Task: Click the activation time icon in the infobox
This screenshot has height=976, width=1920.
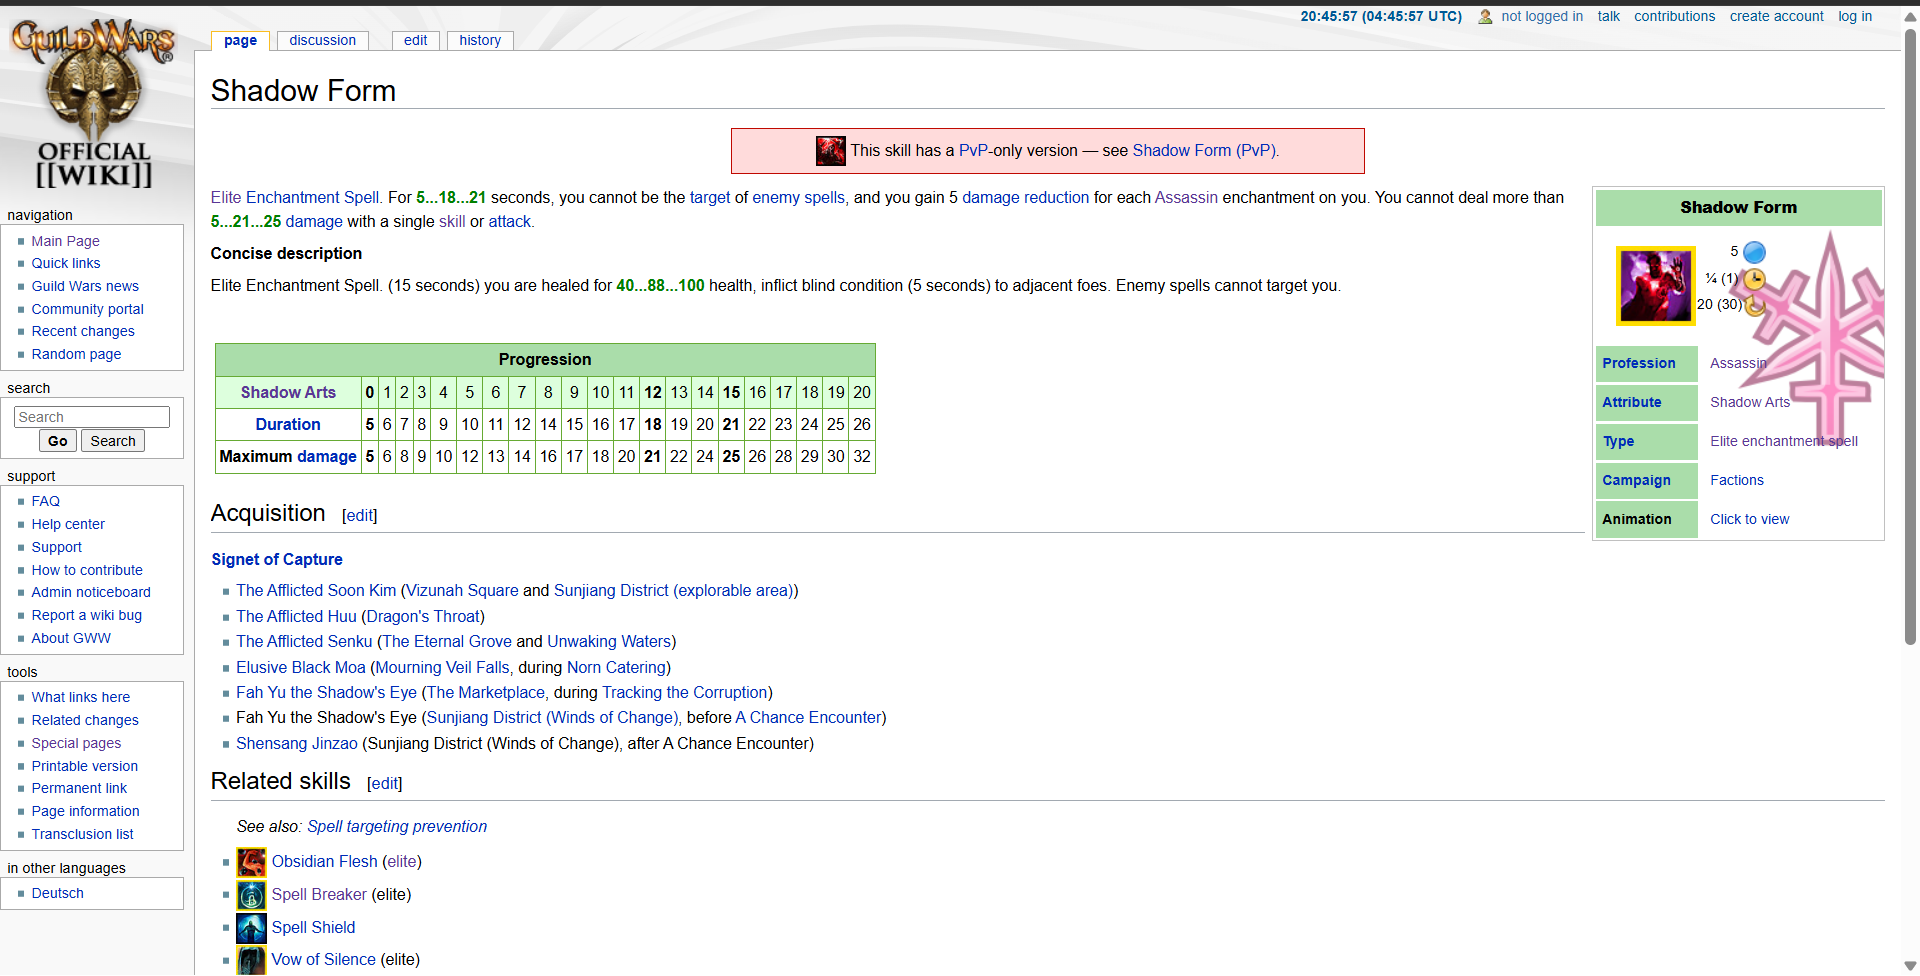Action: tap(1754, 279)
